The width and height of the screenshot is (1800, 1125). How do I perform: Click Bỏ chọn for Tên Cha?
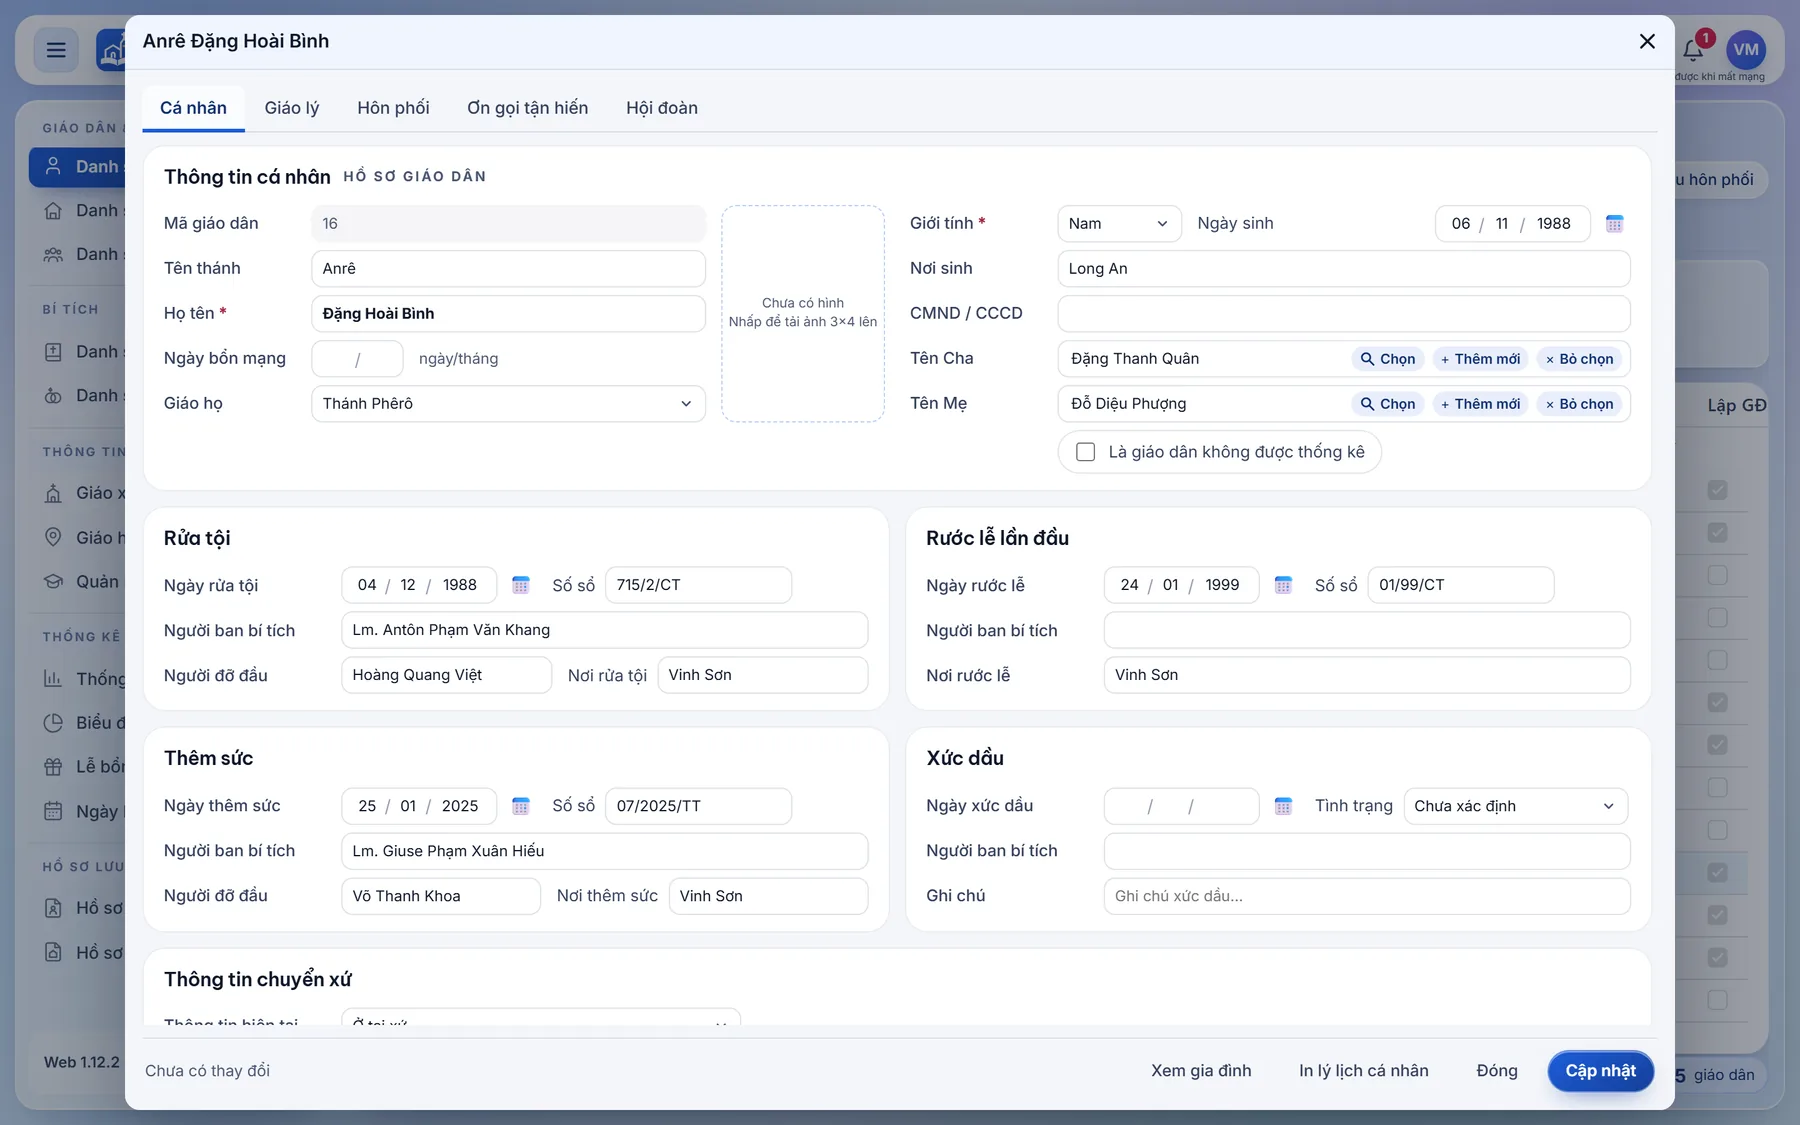click(x=1580, y=359)
